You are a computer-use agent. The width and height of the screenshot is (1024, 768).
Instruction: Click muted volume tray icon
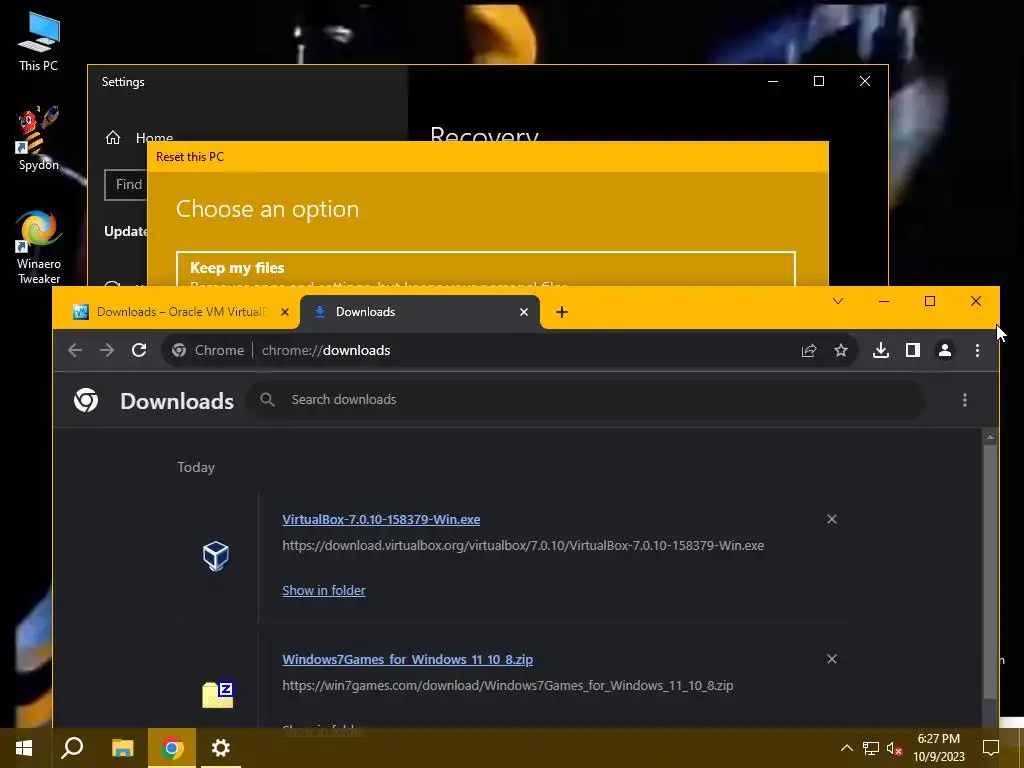(x=894, y=748)
